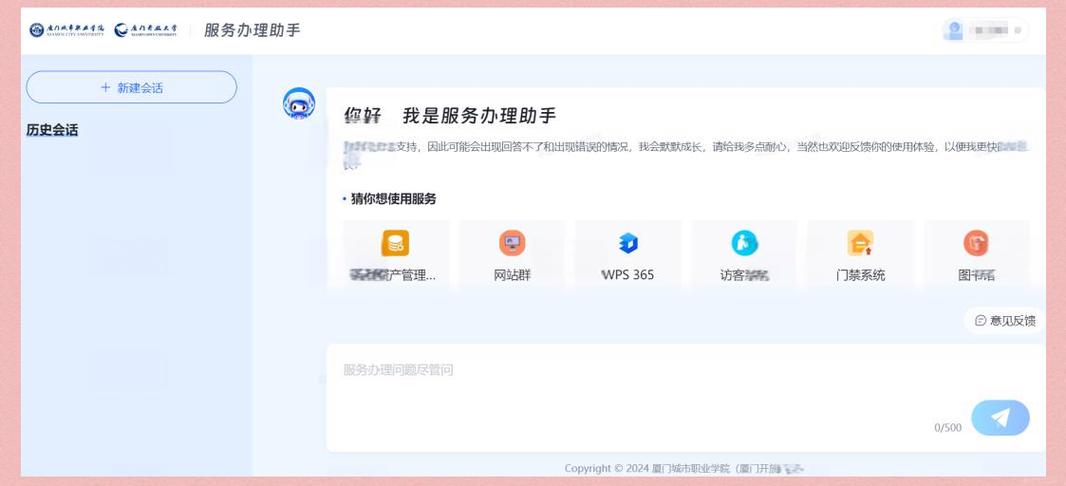Click the user avatar in header

click(x=953, y=30)
